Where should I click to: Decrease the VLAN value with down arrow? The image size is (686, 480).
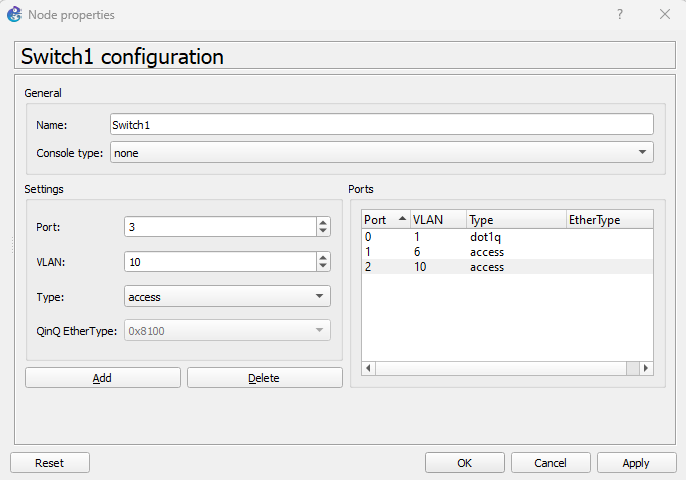pyautogui.click(x=322, y=266)
